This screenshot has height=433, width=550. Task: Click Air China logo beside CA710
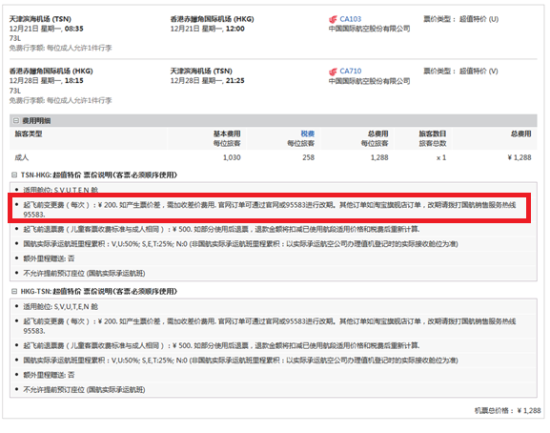coord(333,72)
